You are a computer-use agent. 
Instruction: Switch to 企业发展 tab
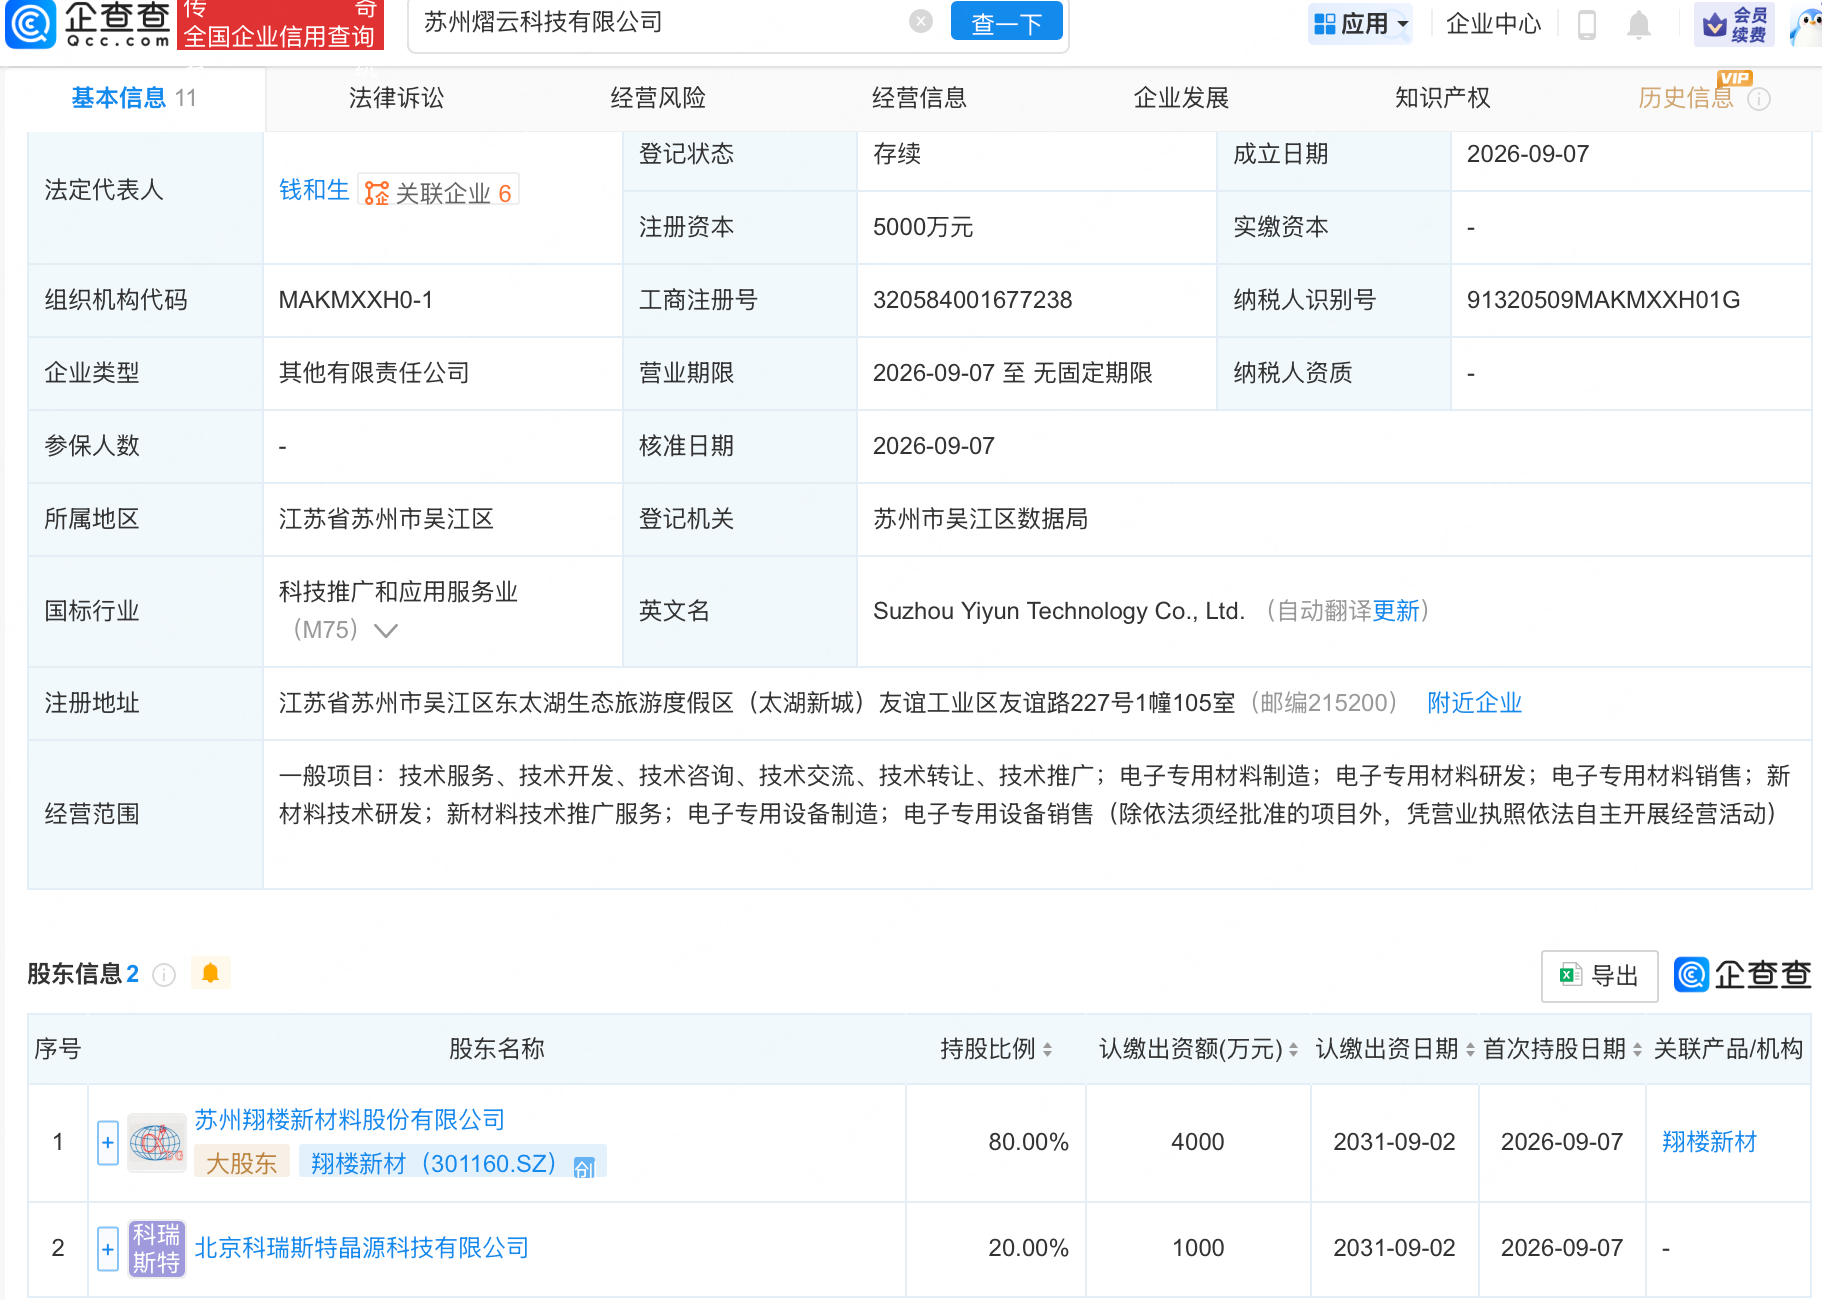coord(1181,98)
